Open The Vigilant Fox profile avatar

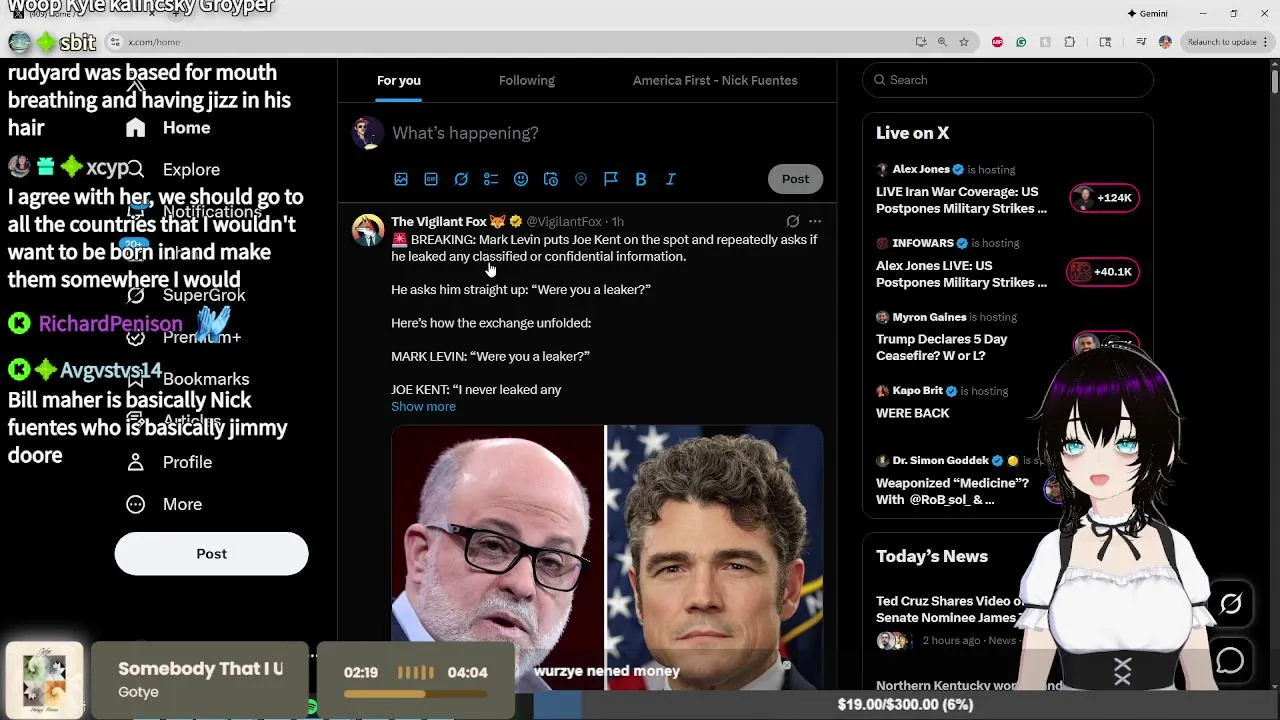[368, 230]
